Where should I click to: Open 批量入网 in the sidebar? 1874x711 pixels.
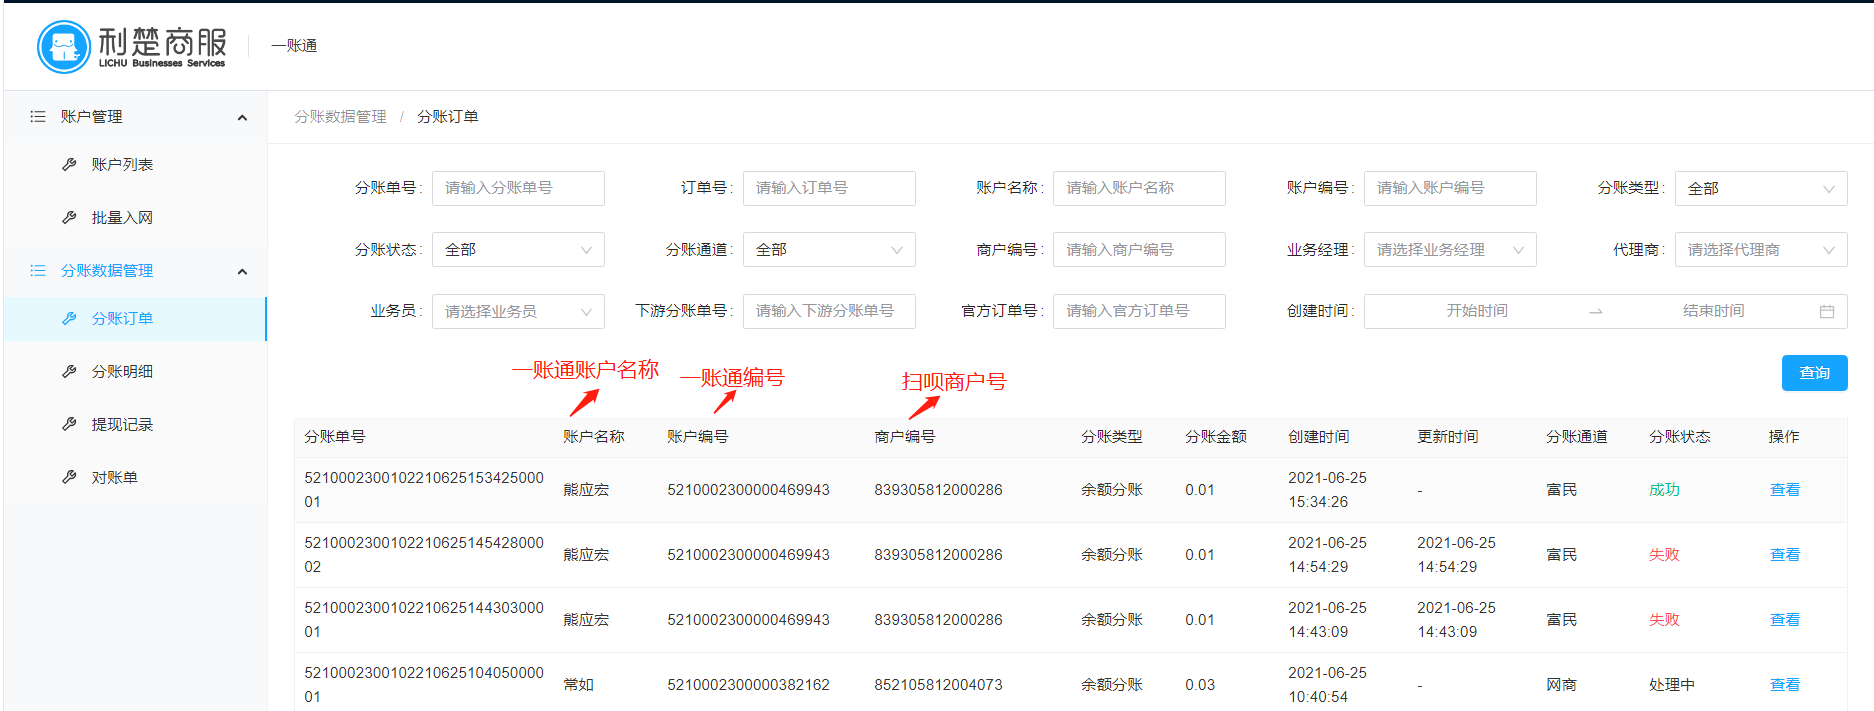point(122,218)
